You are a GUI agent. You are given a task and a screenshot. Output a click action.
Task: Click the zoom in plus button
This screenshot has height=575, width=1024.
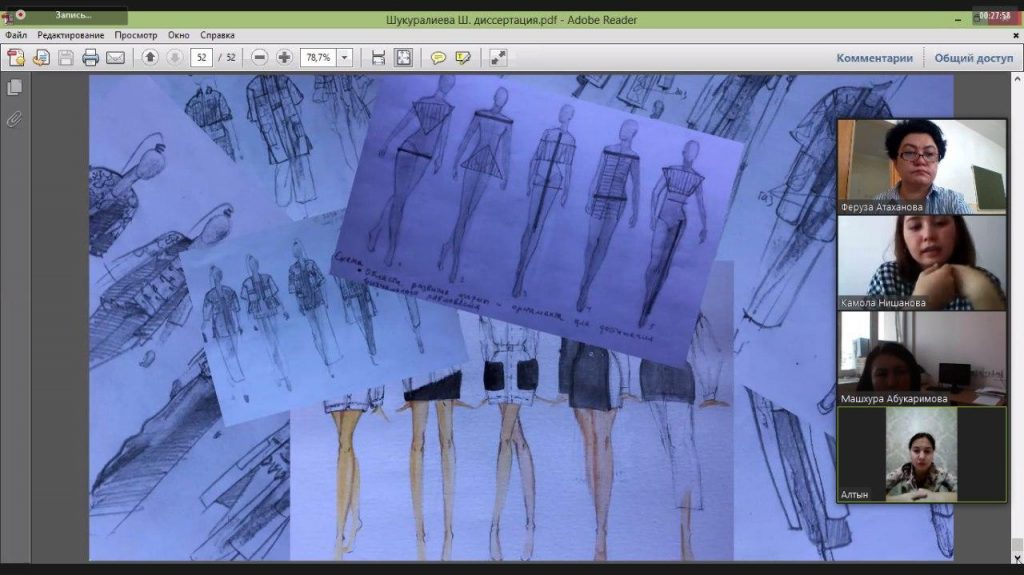[x=284, y=58]
